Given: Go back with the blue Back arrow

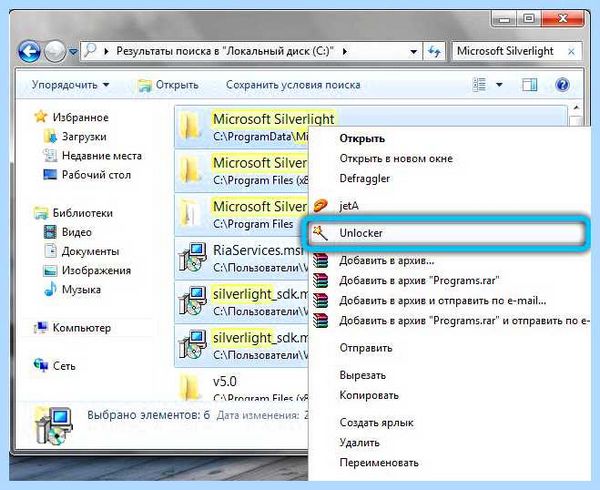Looking at the screenshot, I should (29, 51).
